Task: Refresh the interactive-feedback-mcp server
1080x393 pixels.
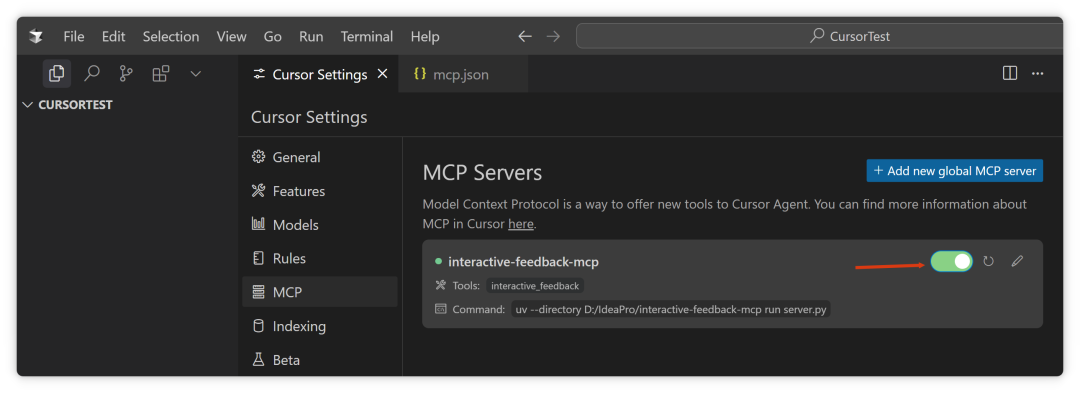Action: (x=988, y=262)
